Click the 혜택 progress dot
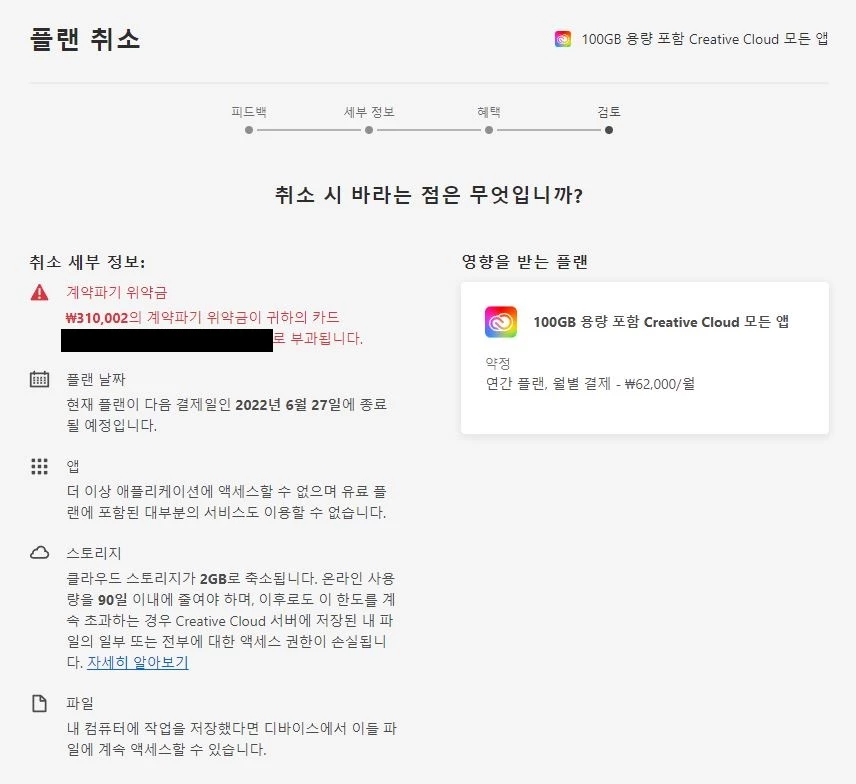 (489, 130)
